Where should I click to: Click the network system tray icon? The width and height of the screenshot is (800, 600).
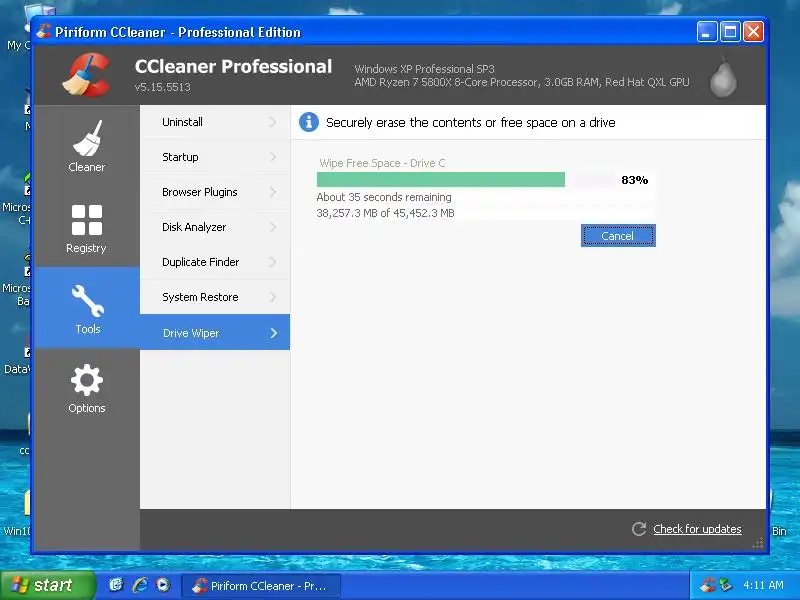coord(725,585)
